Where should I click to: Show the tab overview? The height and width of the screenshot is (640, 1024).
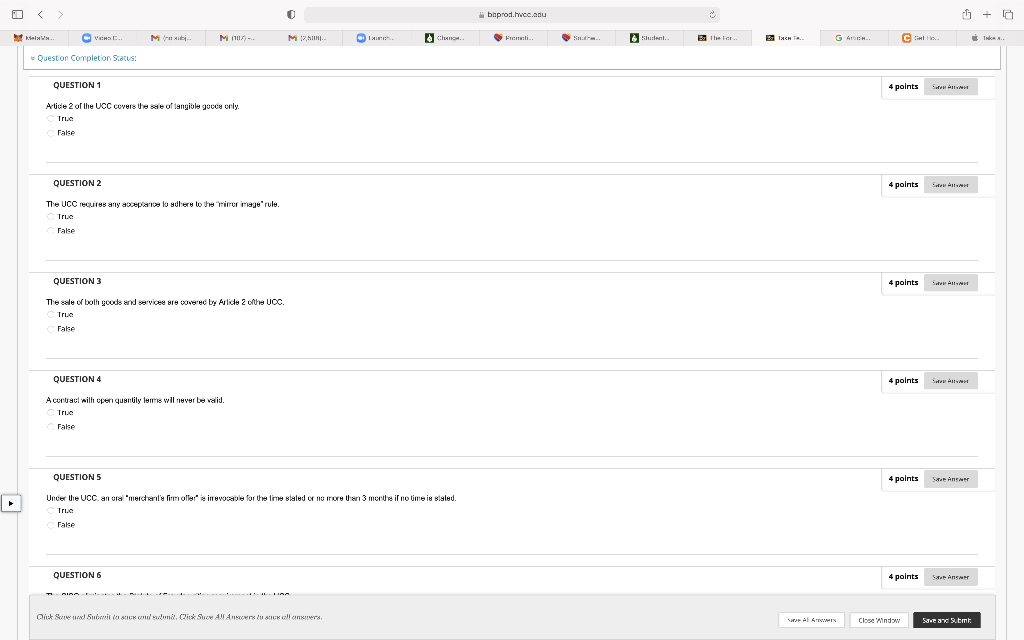tap(1008, 14)
